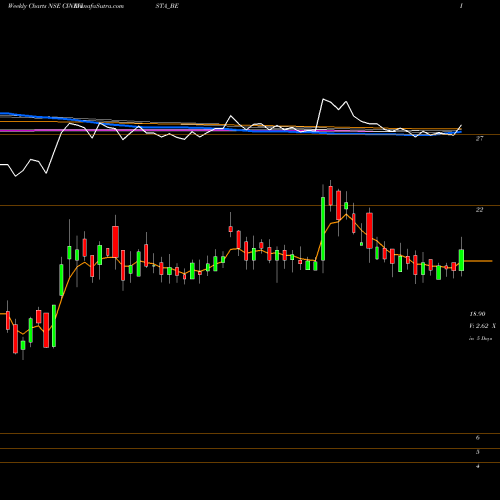500x500 pixels.
Task: Click the '18.90' price value
Action: point(477,314)
